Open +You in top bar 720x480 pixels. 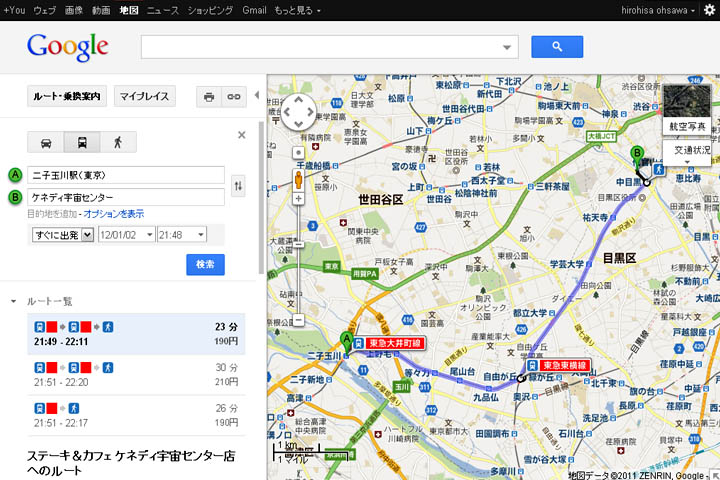click(x=14, y=10)
